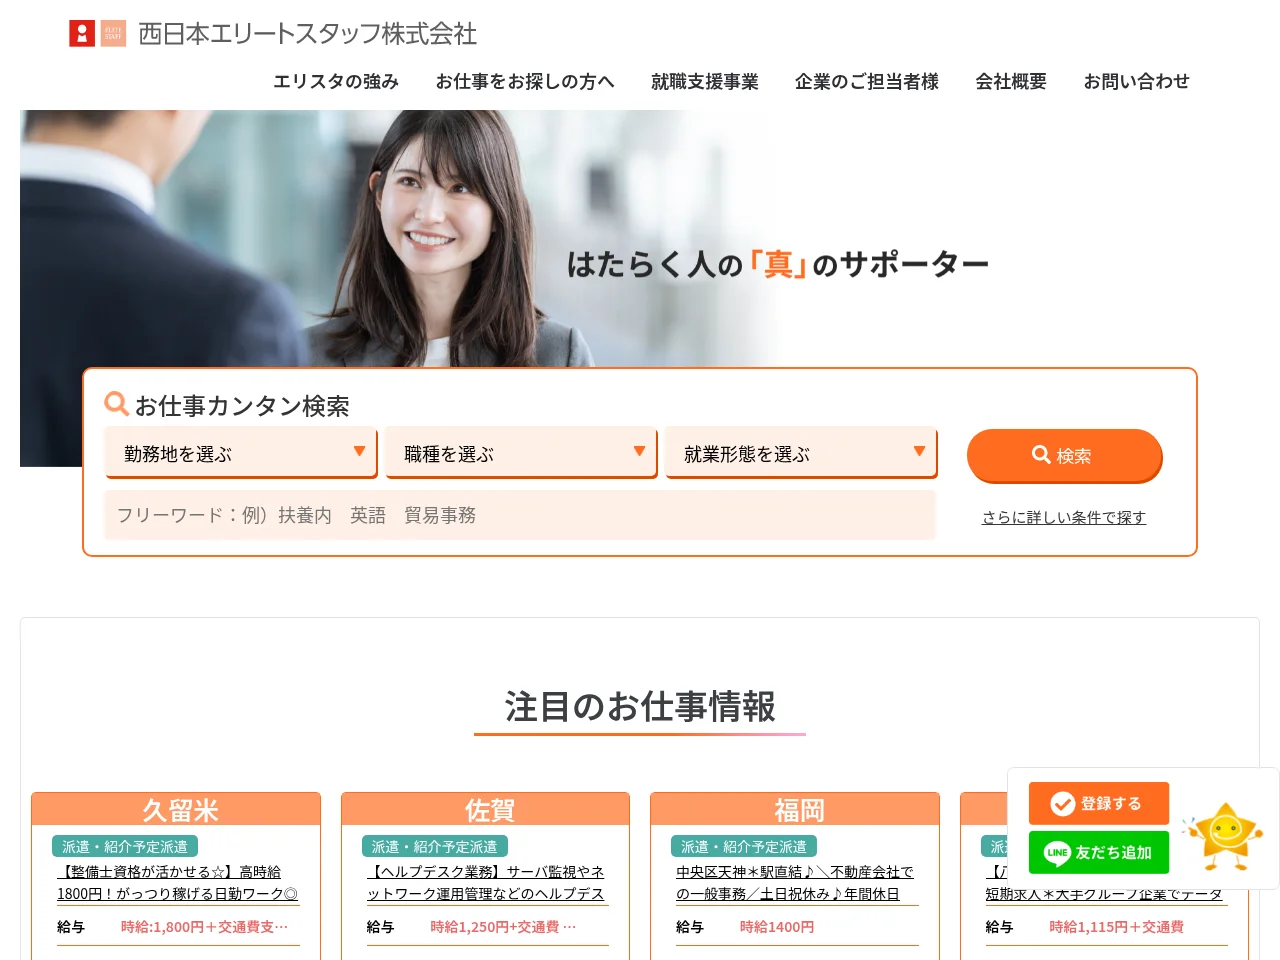
Task: Click the red Elite Staff logo icon
Action: [x=82, y=34]
